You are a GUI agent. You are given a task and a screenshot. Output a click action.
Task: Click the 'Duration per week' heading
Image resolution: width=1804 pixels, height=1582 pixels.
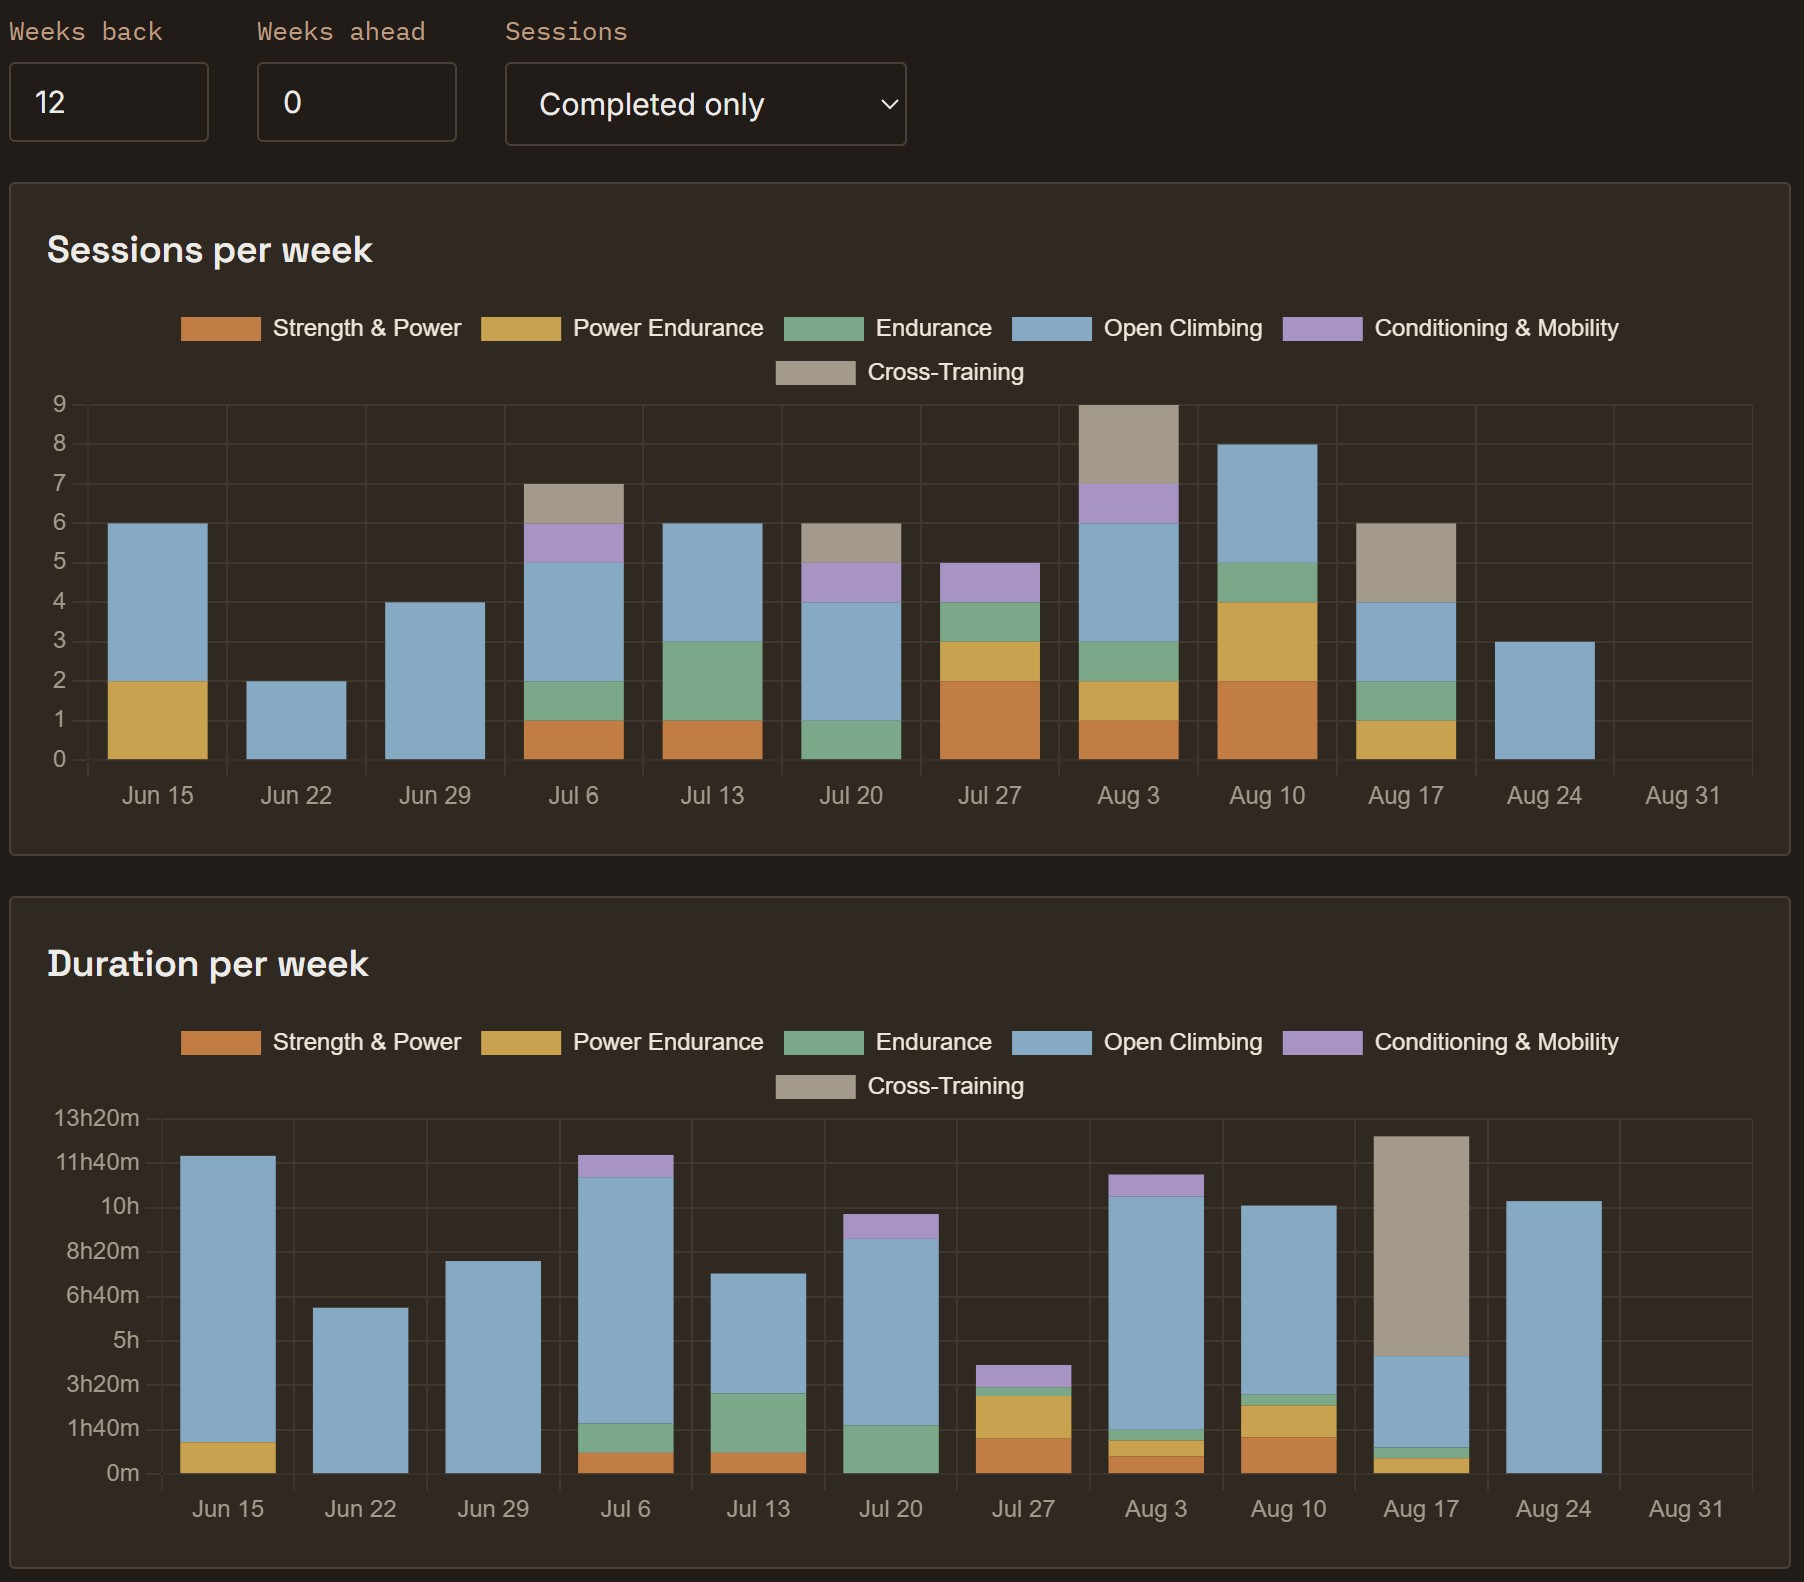point(208,964)
